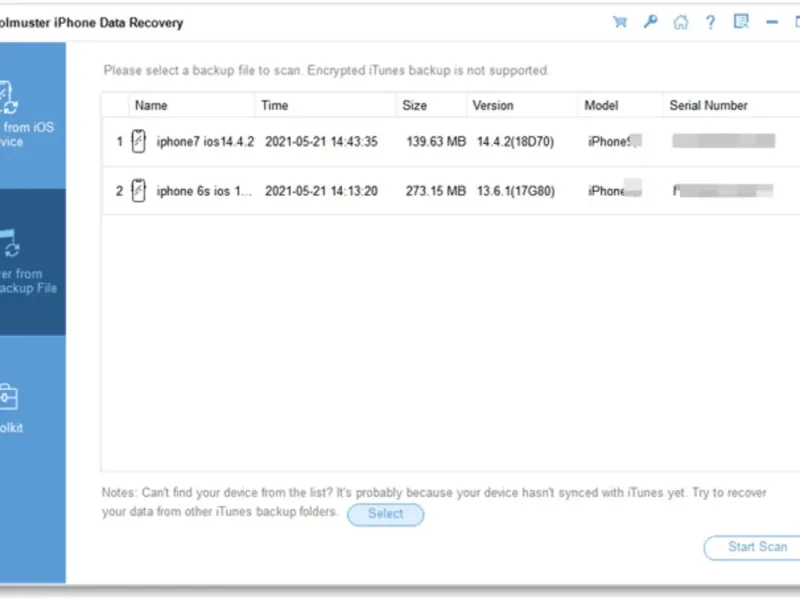
Task: Click the key registration icon
Action: [650, 22]
